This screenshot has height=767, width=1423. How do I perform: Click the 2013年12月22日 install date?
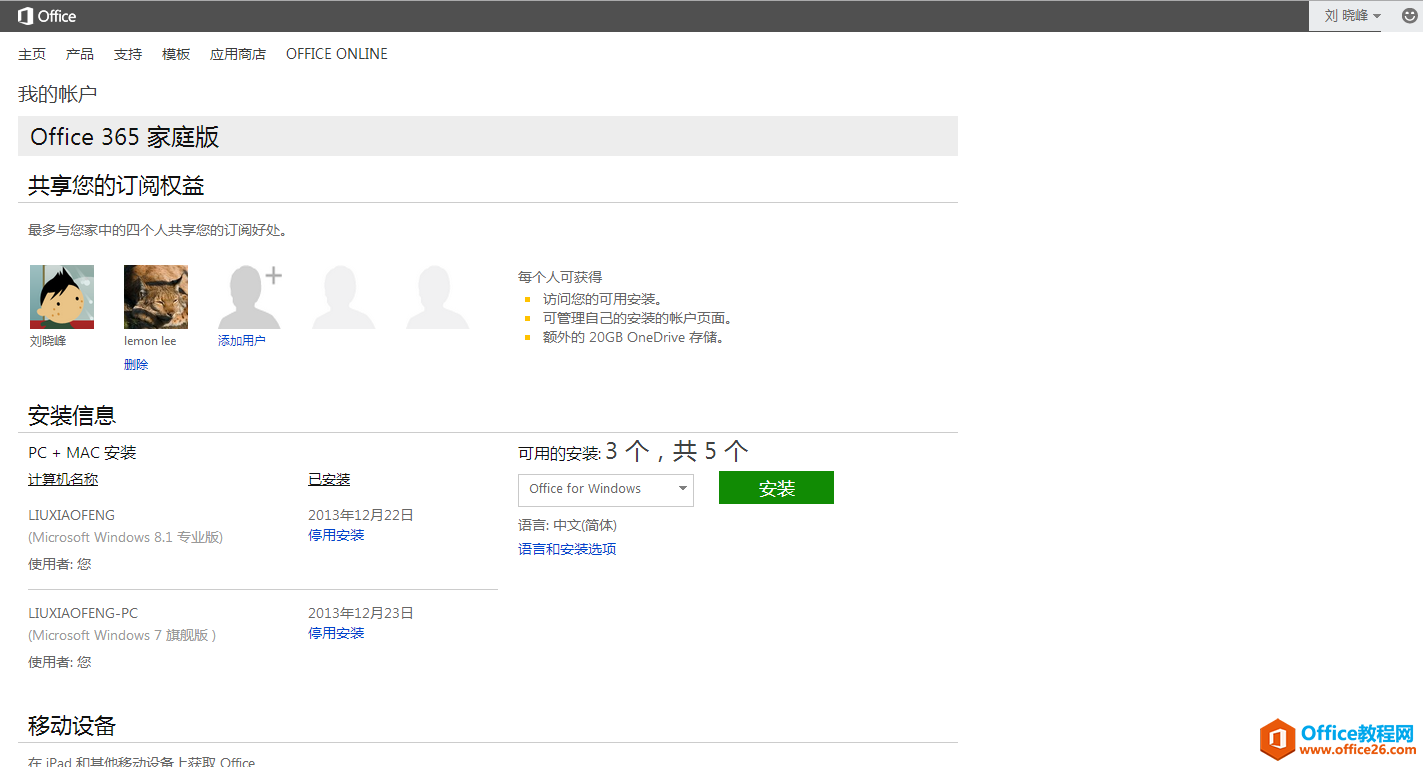[361, 515]
